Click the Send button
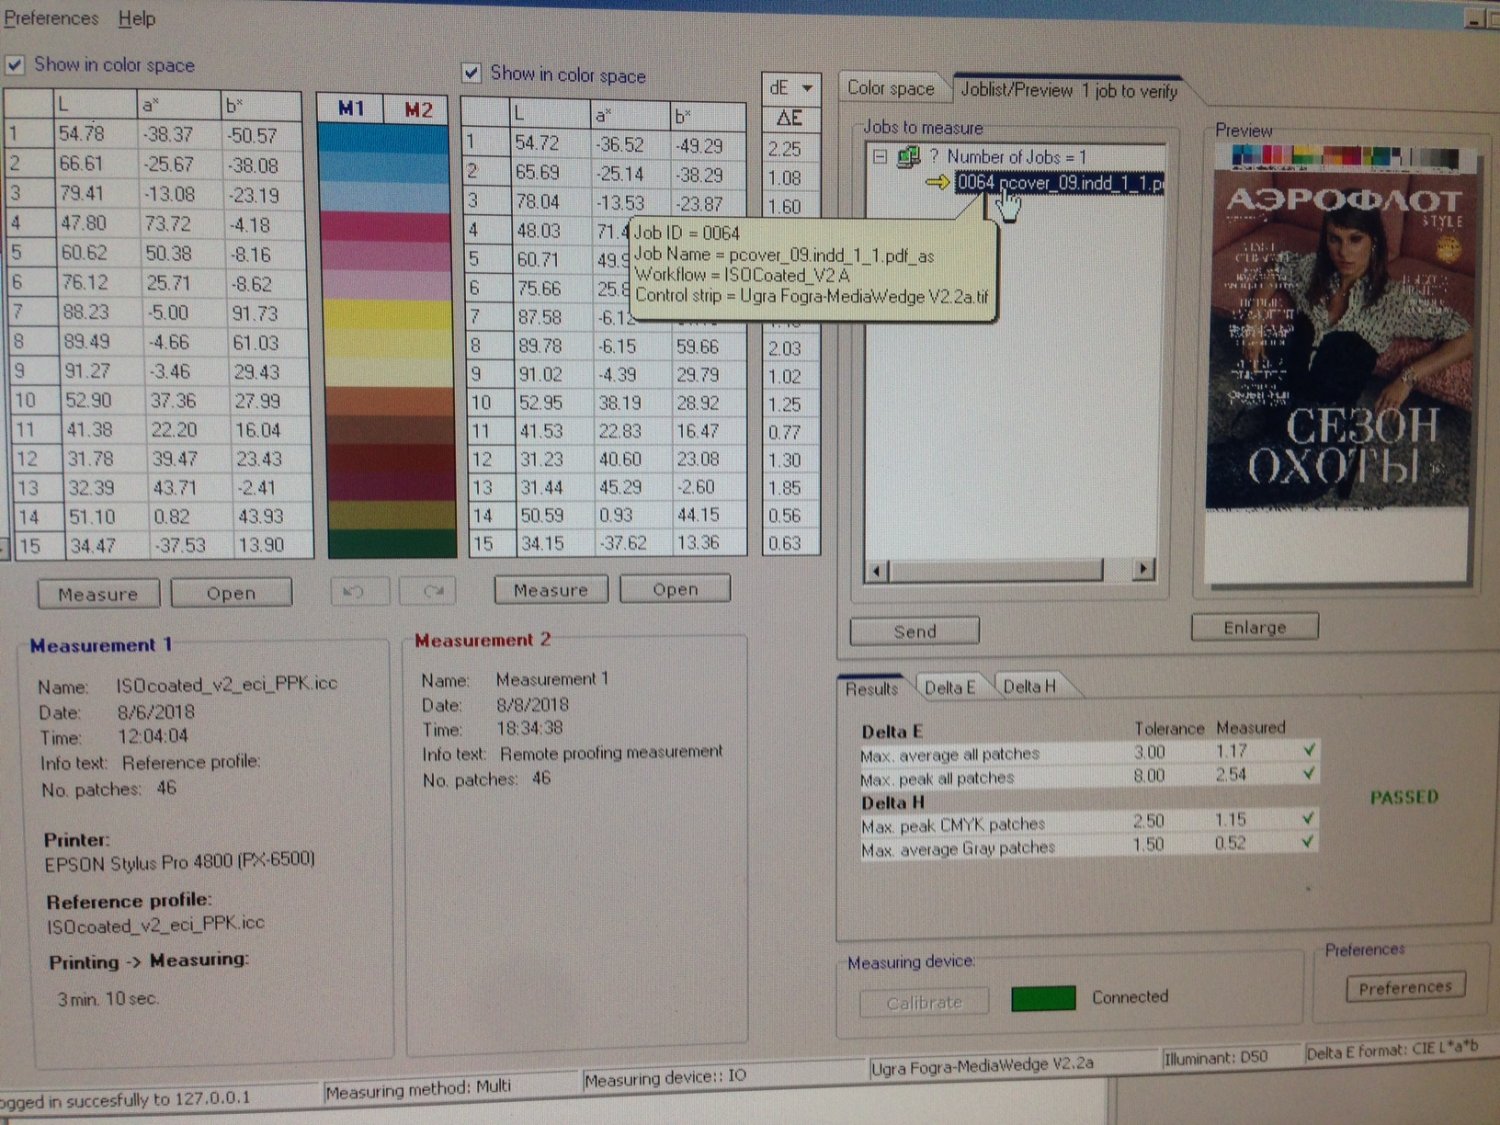The height and width of the screenshot is (1125, 1500). point(915,631)
